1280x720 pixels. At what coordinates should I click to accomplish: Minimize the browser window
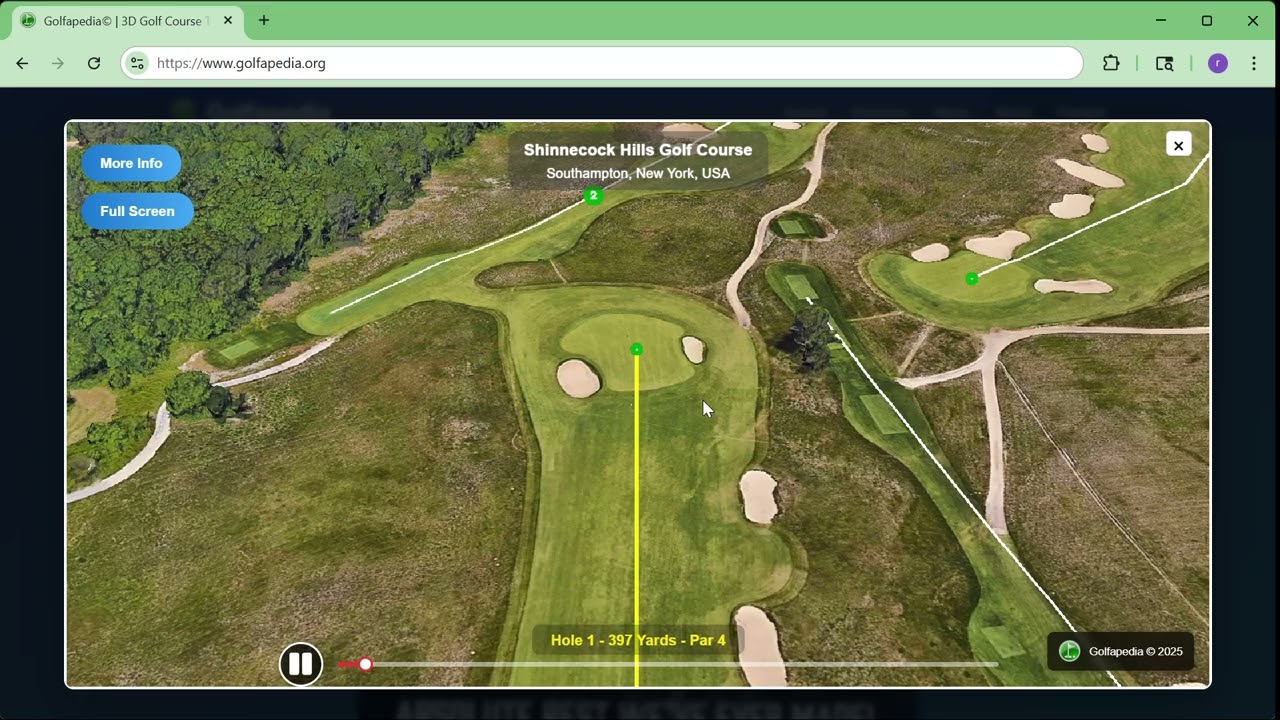(x=1161, y=20)
